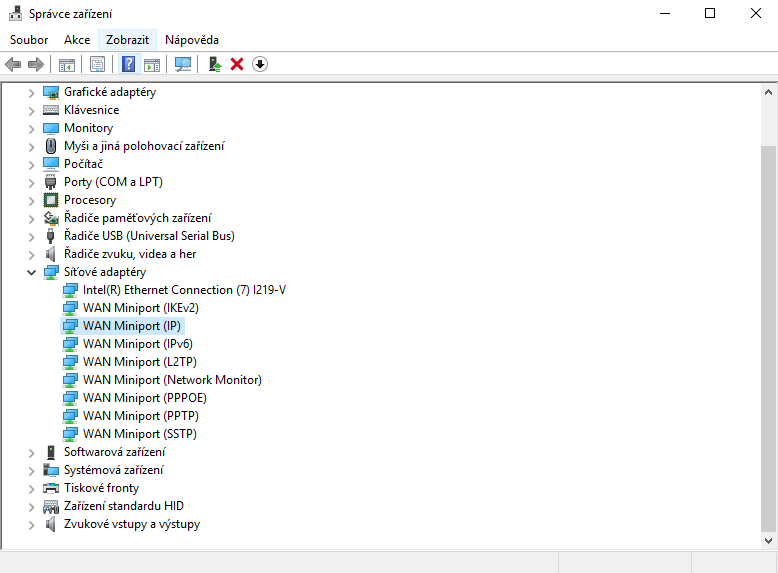778x573 pixels.
Task: Click the vertical scrollbar down arrow
Action: pos(768,540)
